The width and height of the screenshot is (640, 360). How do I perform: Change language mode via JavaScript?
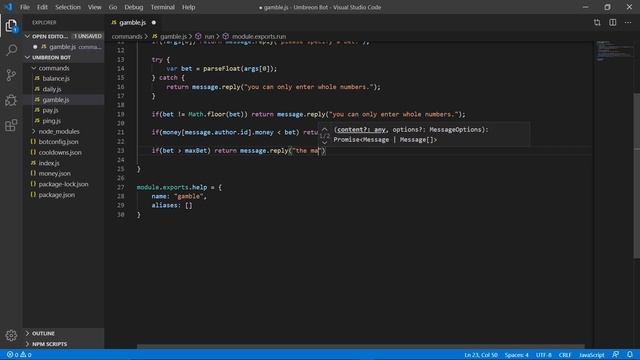591,355
